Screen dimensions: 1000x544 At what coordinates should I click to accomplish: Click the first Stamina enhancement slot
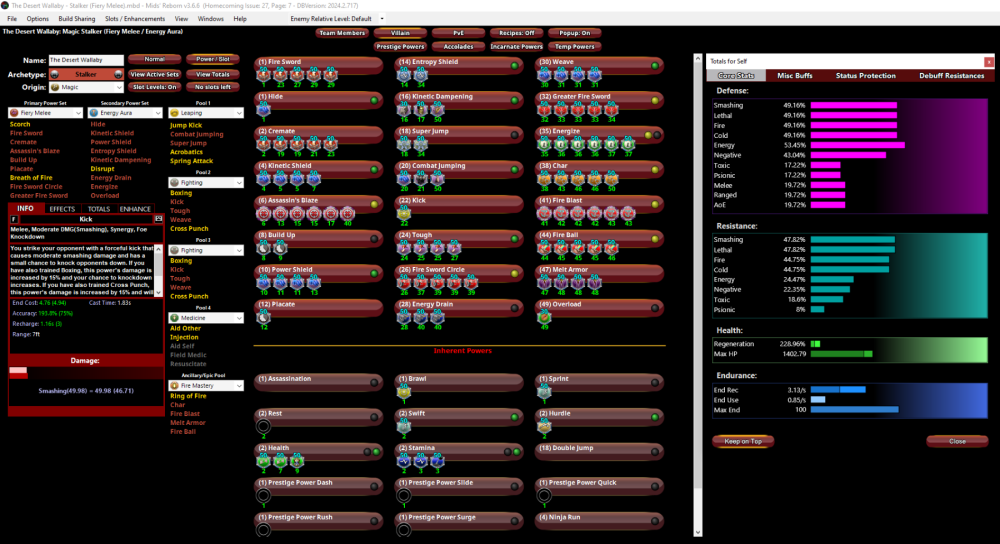(x=404, y=460)
